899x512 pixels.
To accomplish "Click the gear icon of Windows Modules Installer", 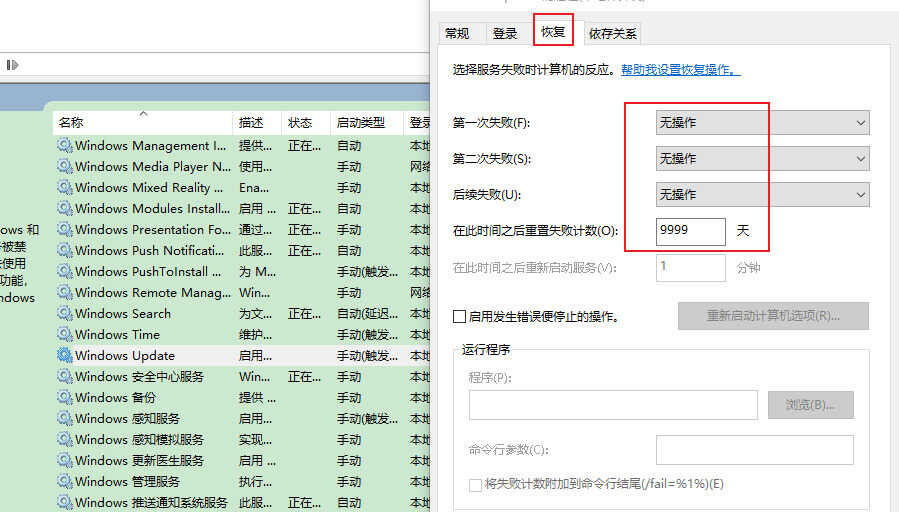I will tap(65, 208).
